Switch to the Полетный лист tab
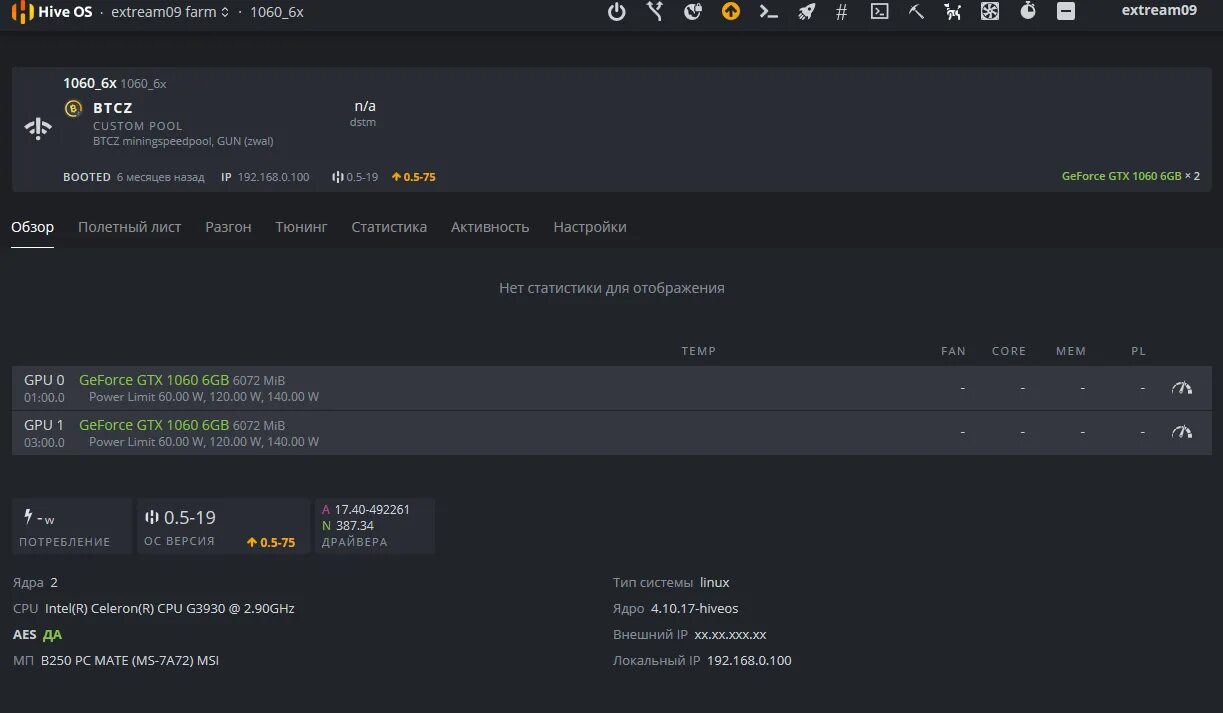The width and height of the screenshot is (1223, 713). point(130,227)
